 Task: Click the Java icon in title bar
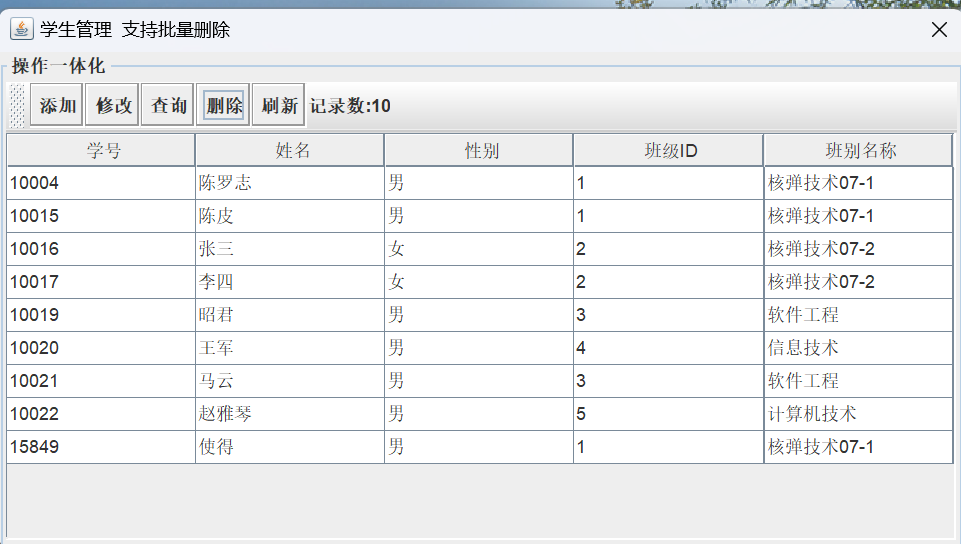click(21, 29)
